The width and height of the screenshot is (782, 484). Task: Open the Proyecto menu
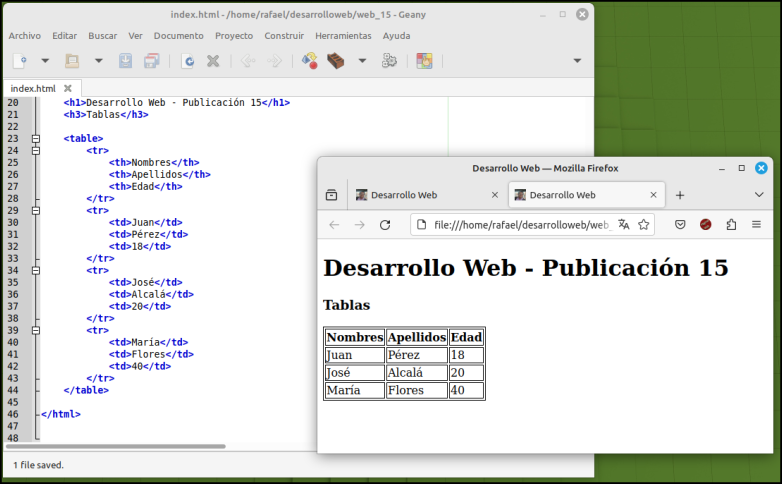tap(234, 36)
